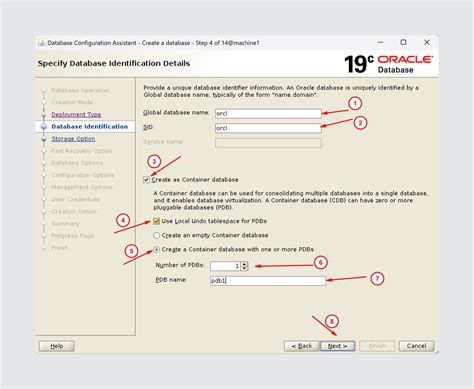Image resolution: width=474 pixels, height=389 pixels.
Task: Click Creation Option step
Action: 74,211
